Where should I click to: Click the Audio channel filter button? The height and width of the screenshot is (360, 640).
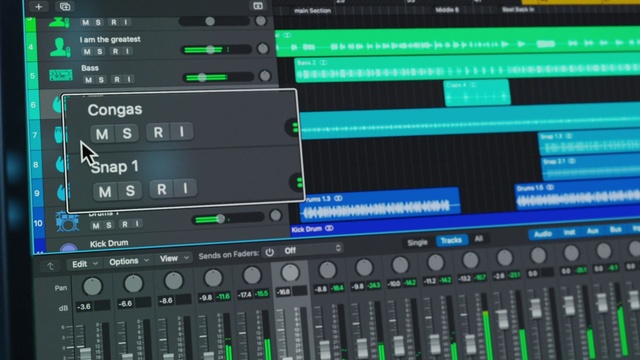click(542, 234)
